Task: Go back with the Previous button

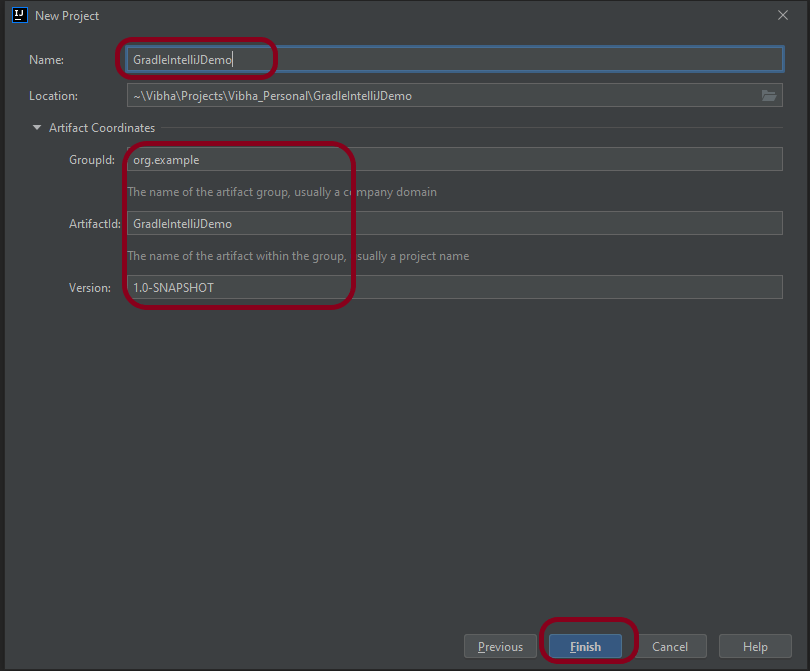Action: (500, 646)
